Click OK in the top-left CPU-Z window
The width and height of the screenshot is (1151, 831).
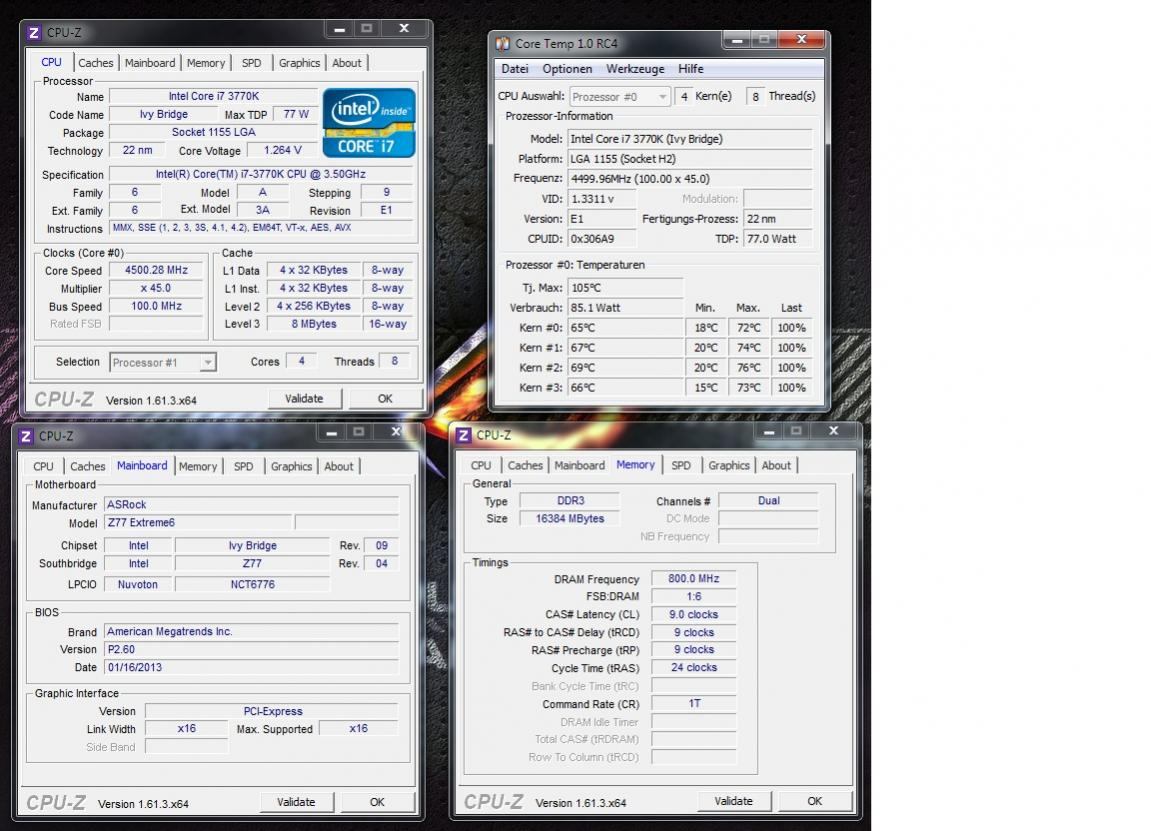click(385, 399)
